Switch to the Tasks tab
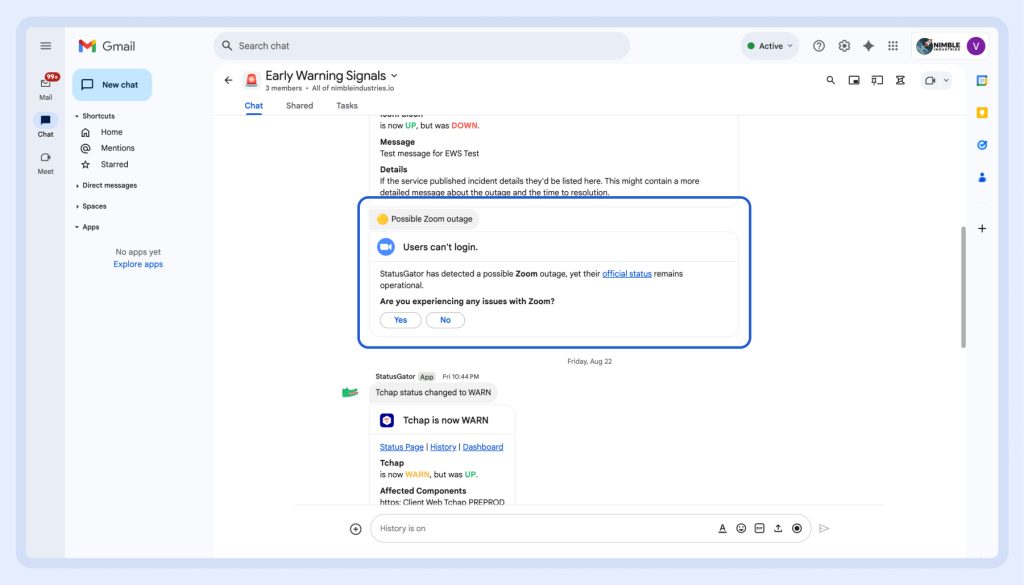Viewport: 1024px width, 585px height. [347, 105]
